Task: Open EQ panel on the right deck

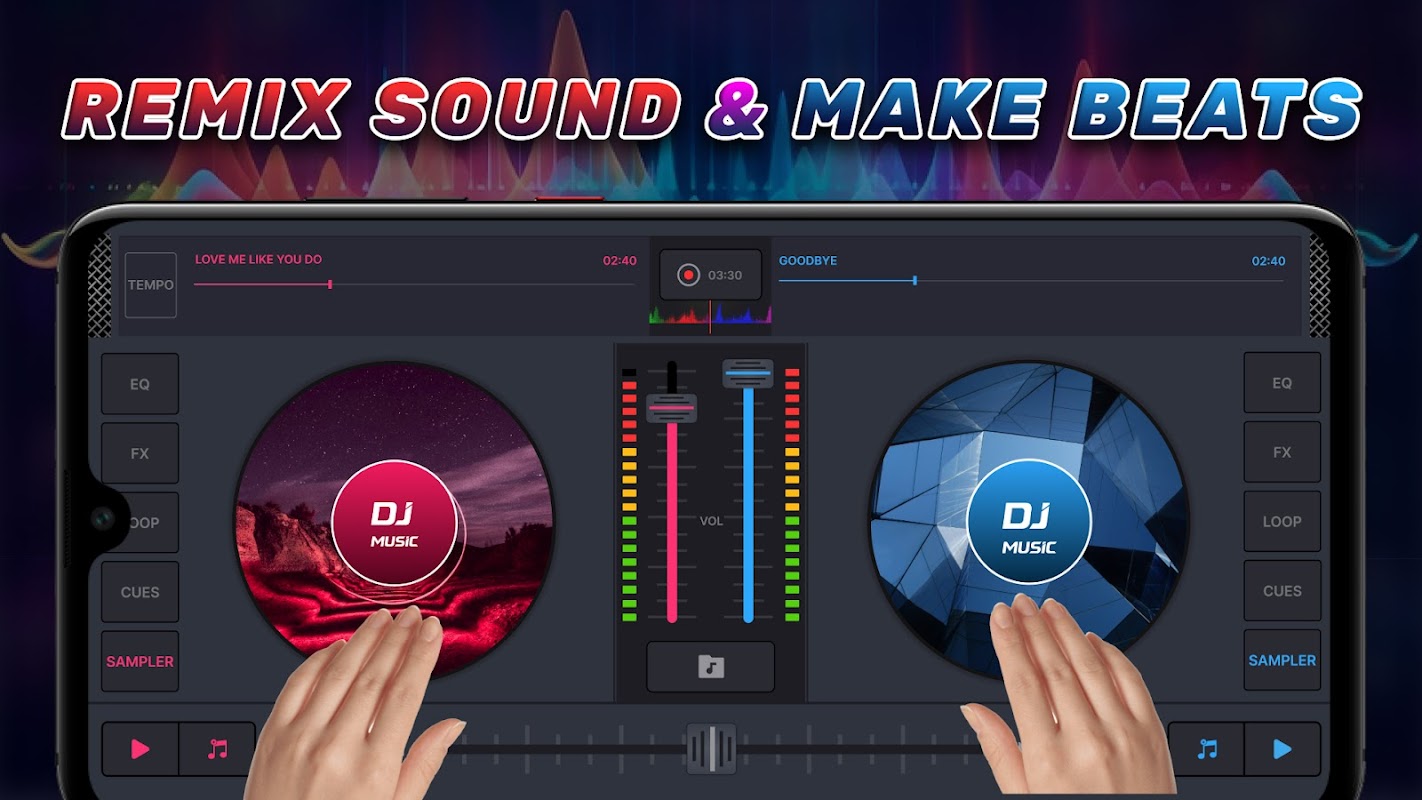Action: tap(1282, 383)
